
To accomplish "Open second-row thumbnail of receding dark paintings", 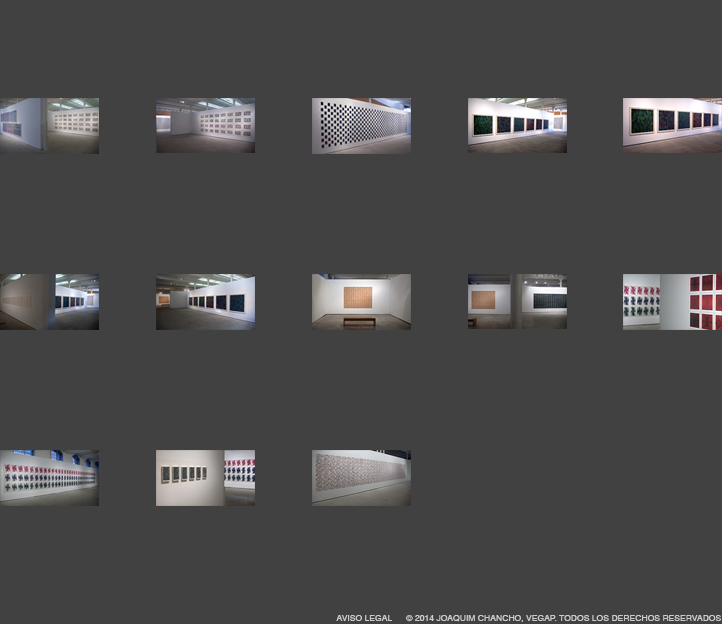I will tap(205, 302).
